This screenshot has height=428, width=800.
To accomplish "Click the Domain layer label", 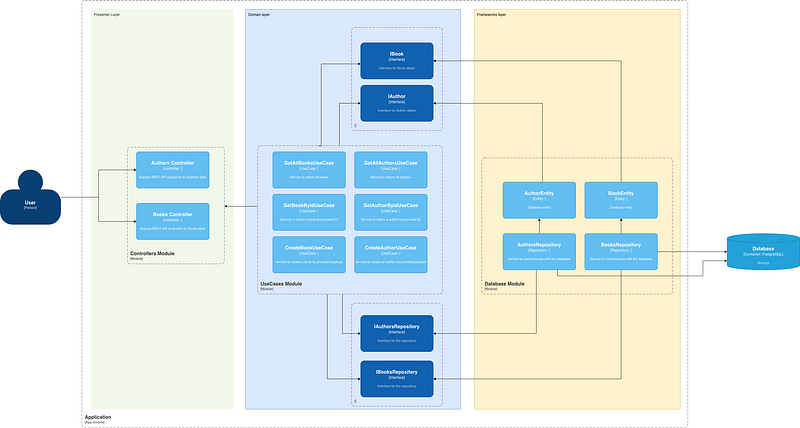I will [x=259, y=15].
